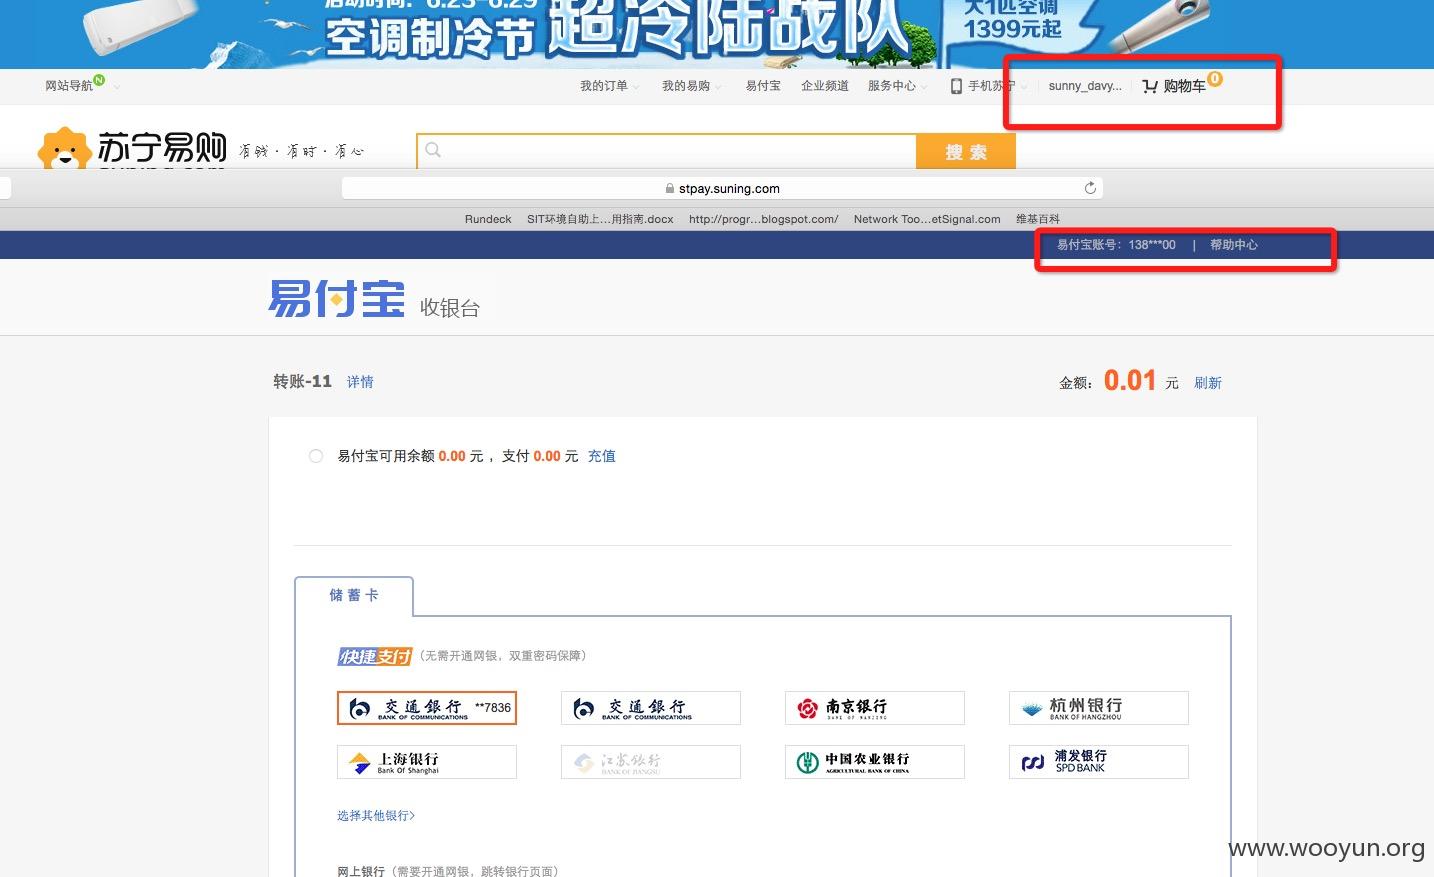Click the Suning lion mascot logo
This screenshot has height=877, width=1434.
64,149
